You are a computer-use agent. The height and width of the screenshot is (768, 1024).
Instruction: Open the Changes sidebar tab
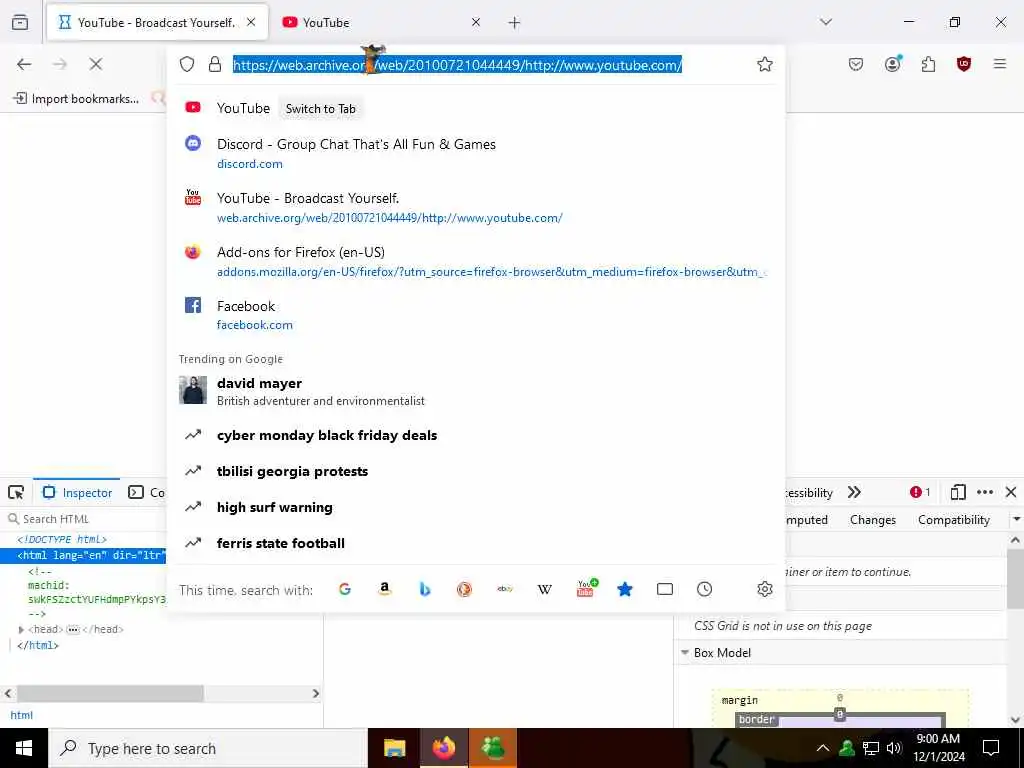click(872, 520)
